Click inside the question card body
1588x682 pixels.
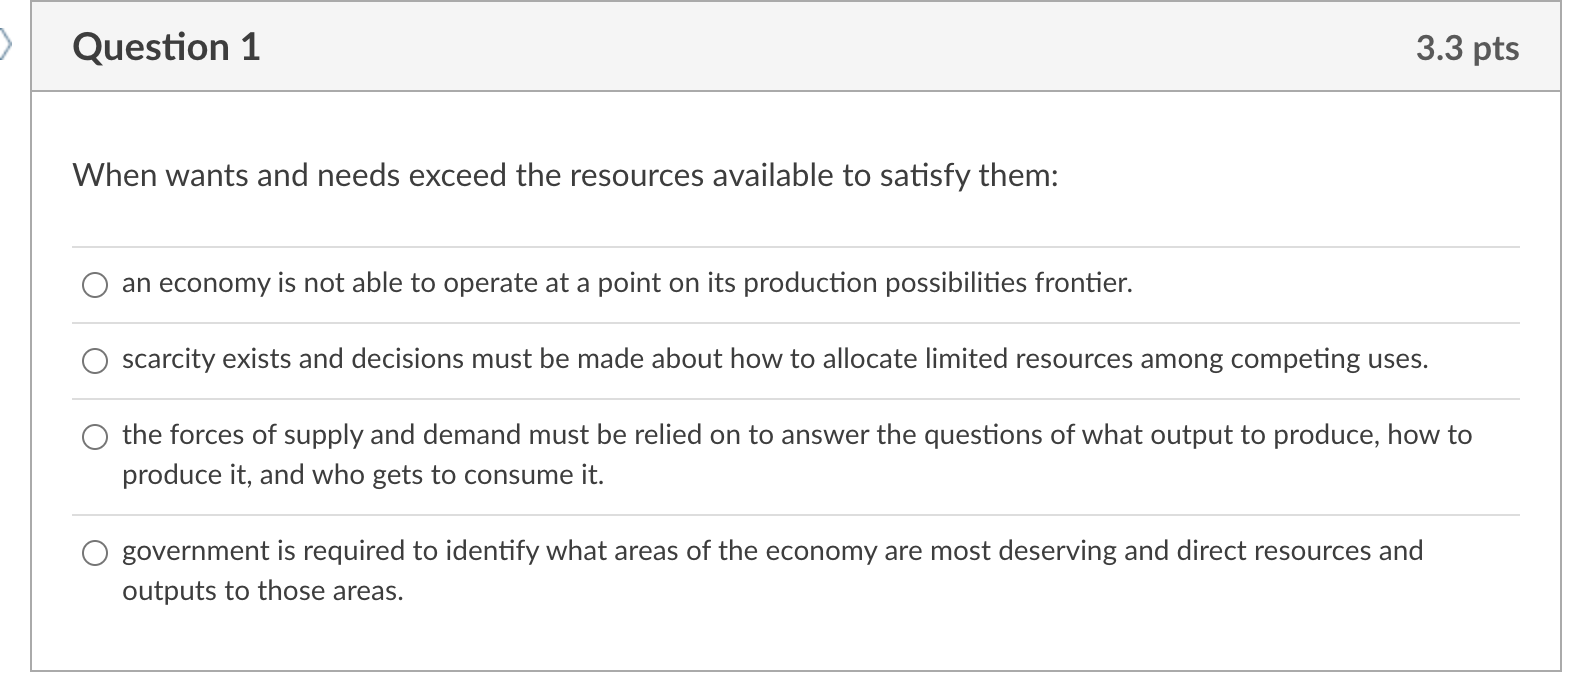click(790, 630)
